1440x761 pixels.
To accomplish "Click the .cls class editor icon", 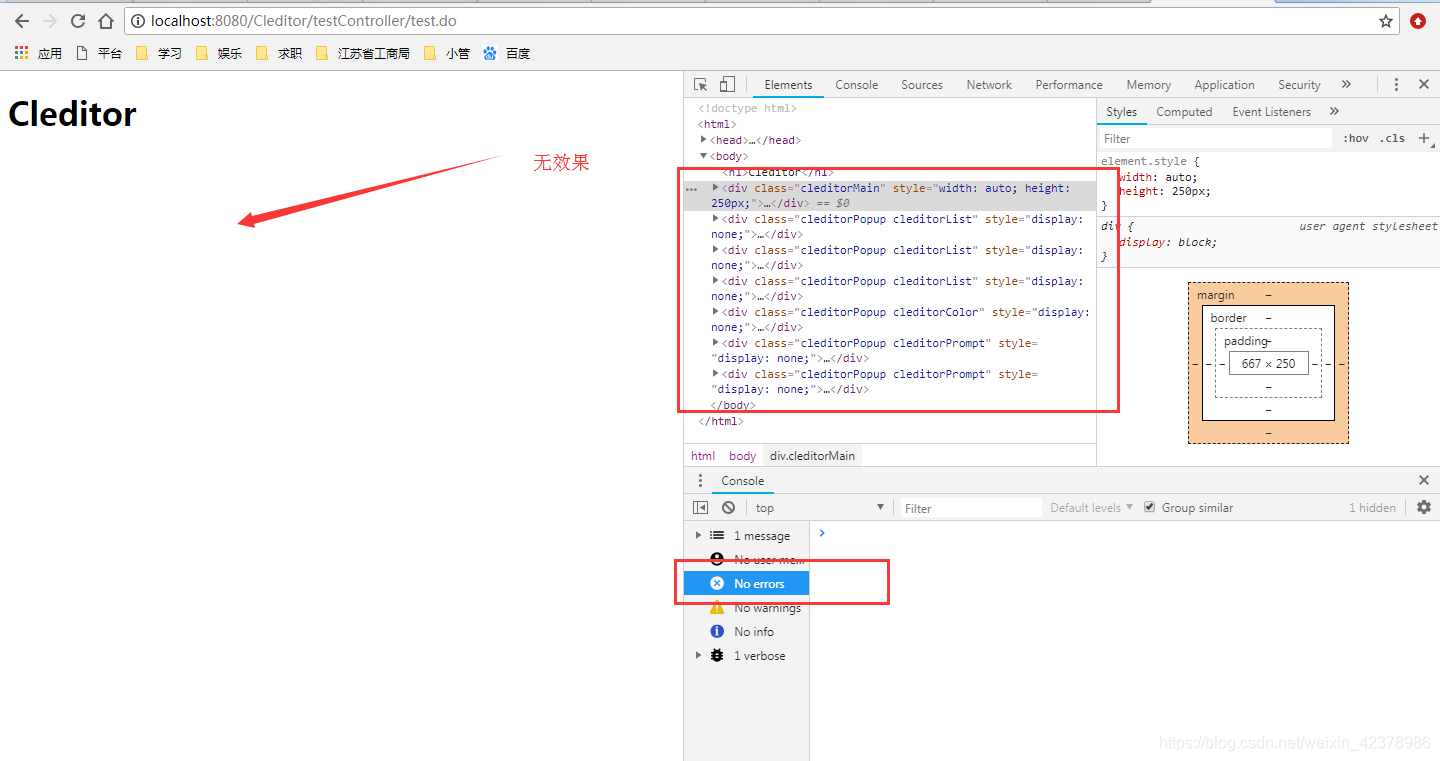I will click(1391, 138).
